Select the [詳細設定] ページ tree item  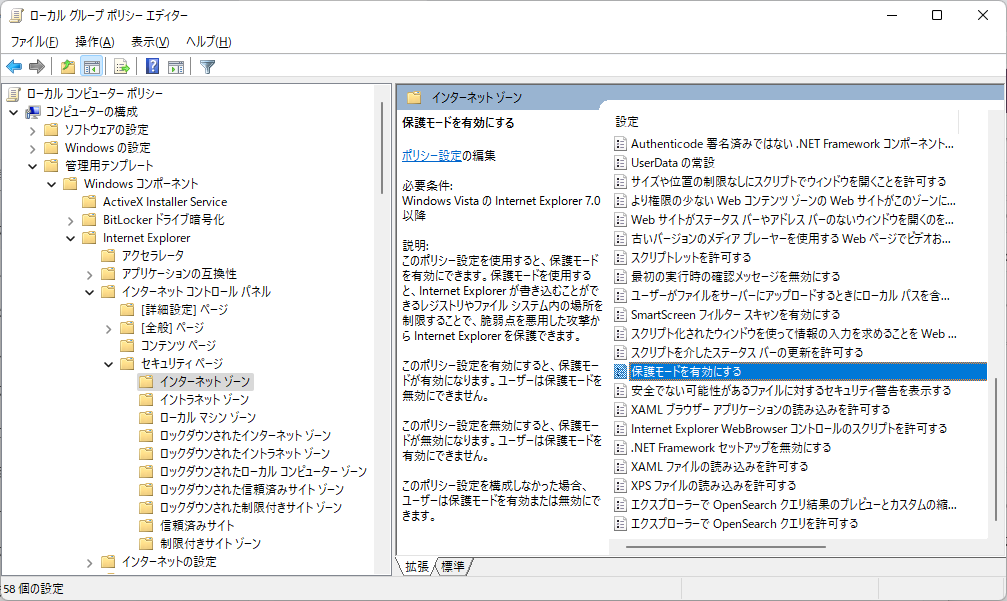(184, 309)
